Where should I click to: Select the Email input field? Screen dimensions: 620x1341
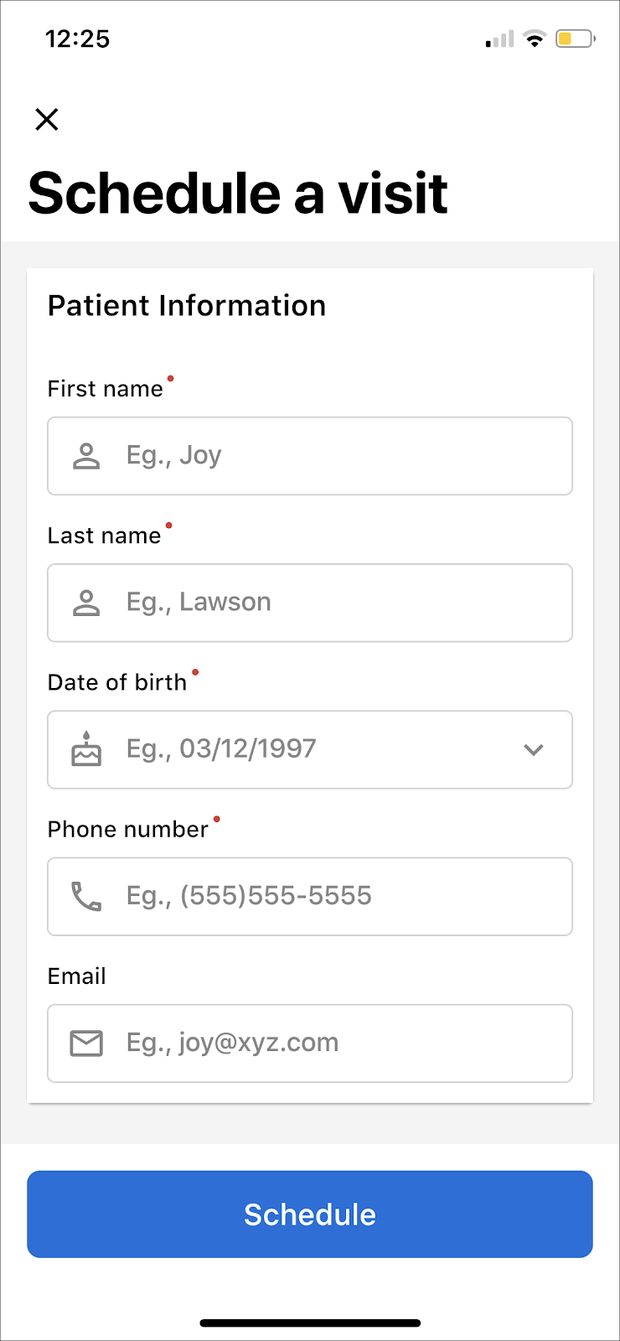[x=330, y=1043]
